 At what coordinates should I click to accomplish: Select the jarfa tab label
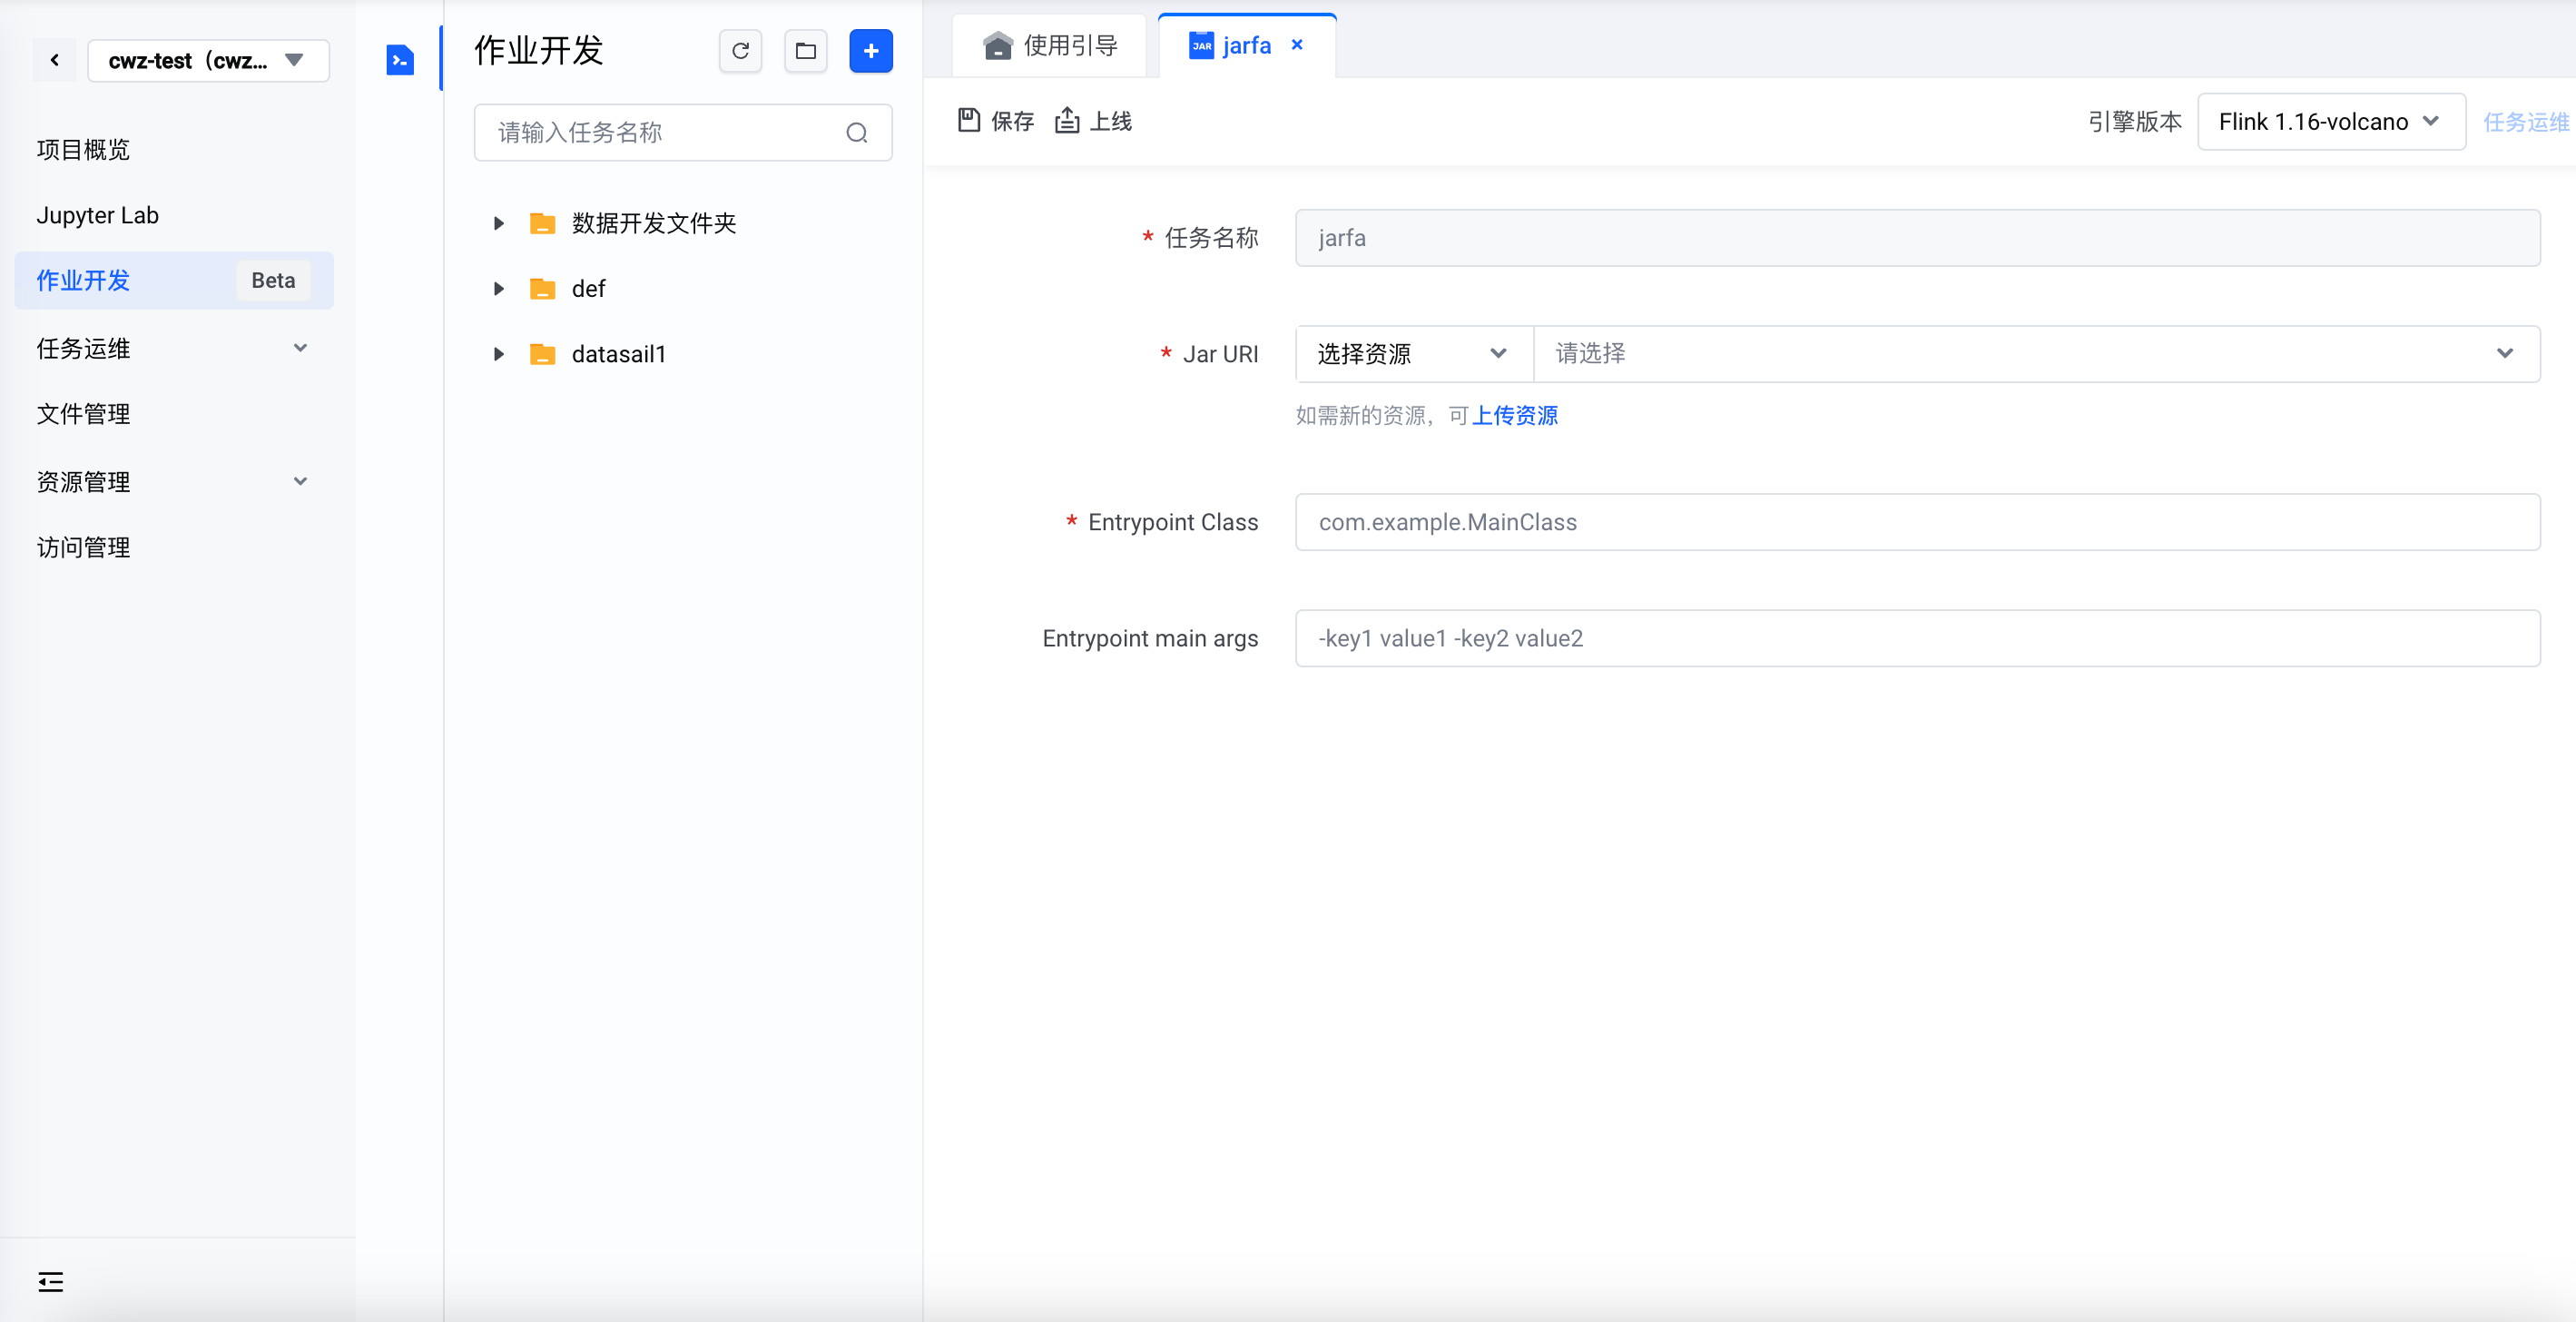pyautogui.click(x=1246, y=46)
